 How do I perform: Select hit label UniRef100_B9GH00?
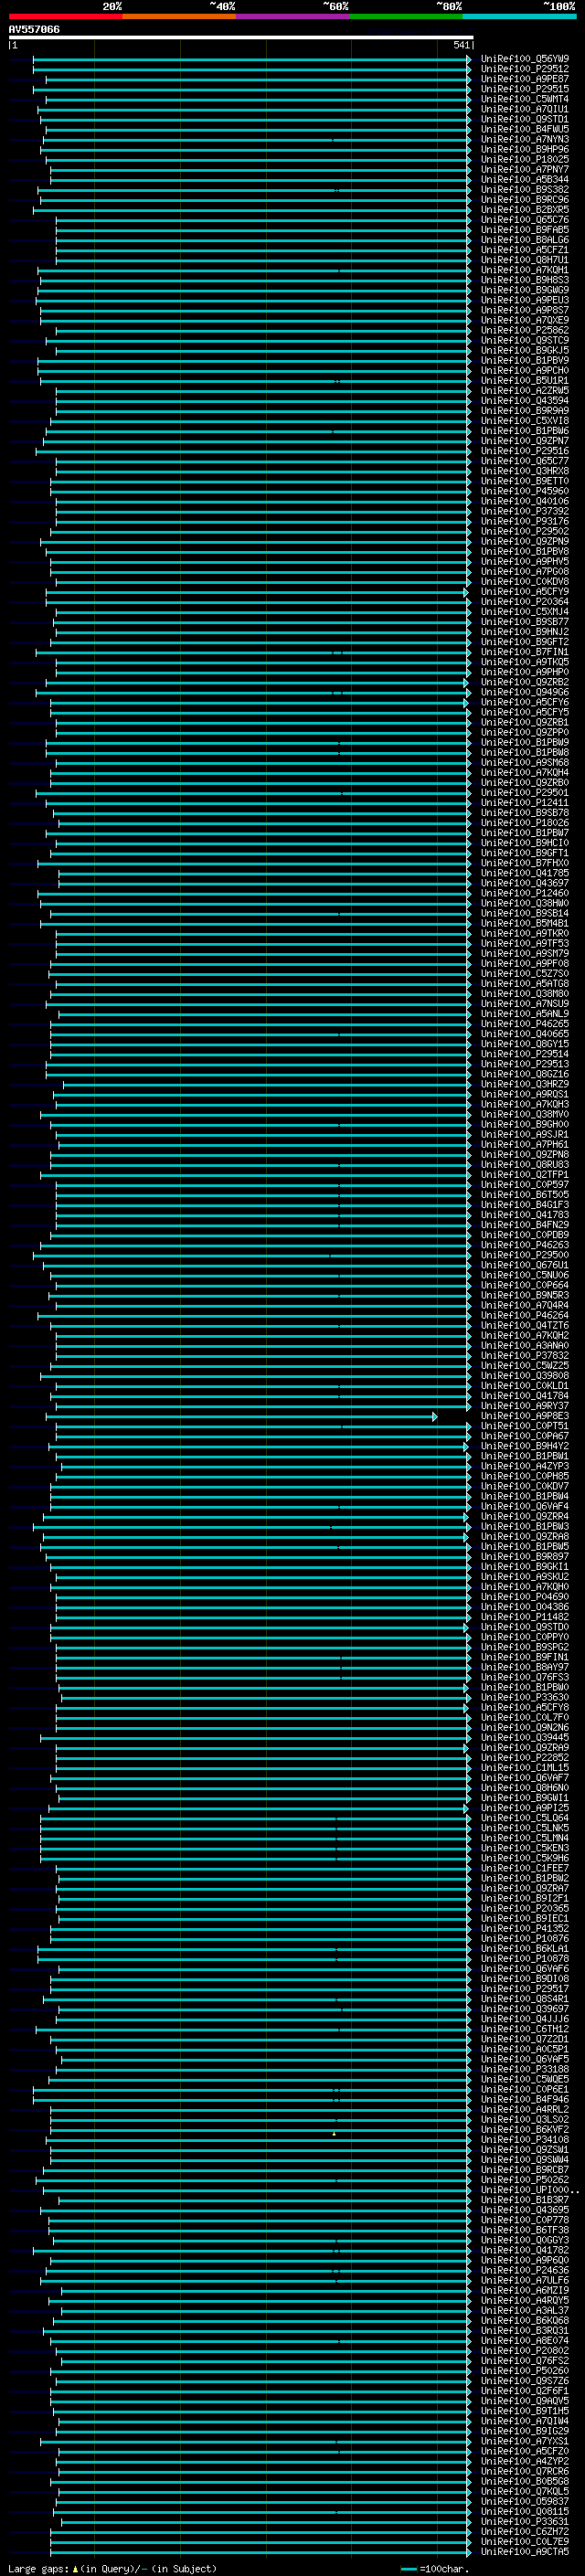pyautogui.click(x=525, y=1124)
